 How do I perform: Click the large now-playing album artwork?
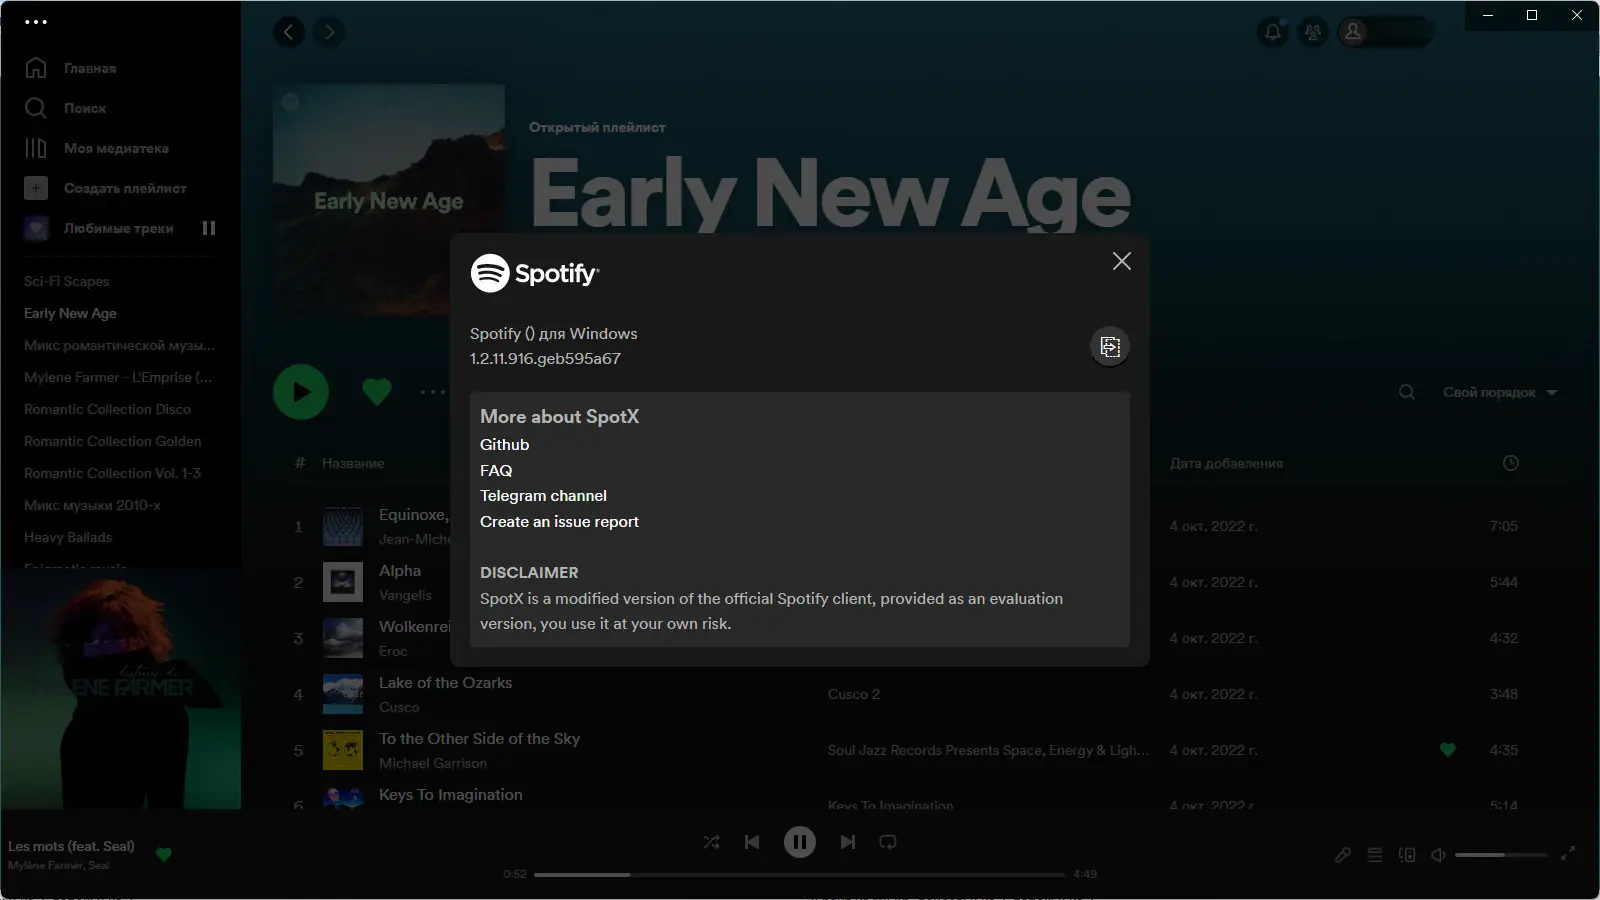(120, 688)
